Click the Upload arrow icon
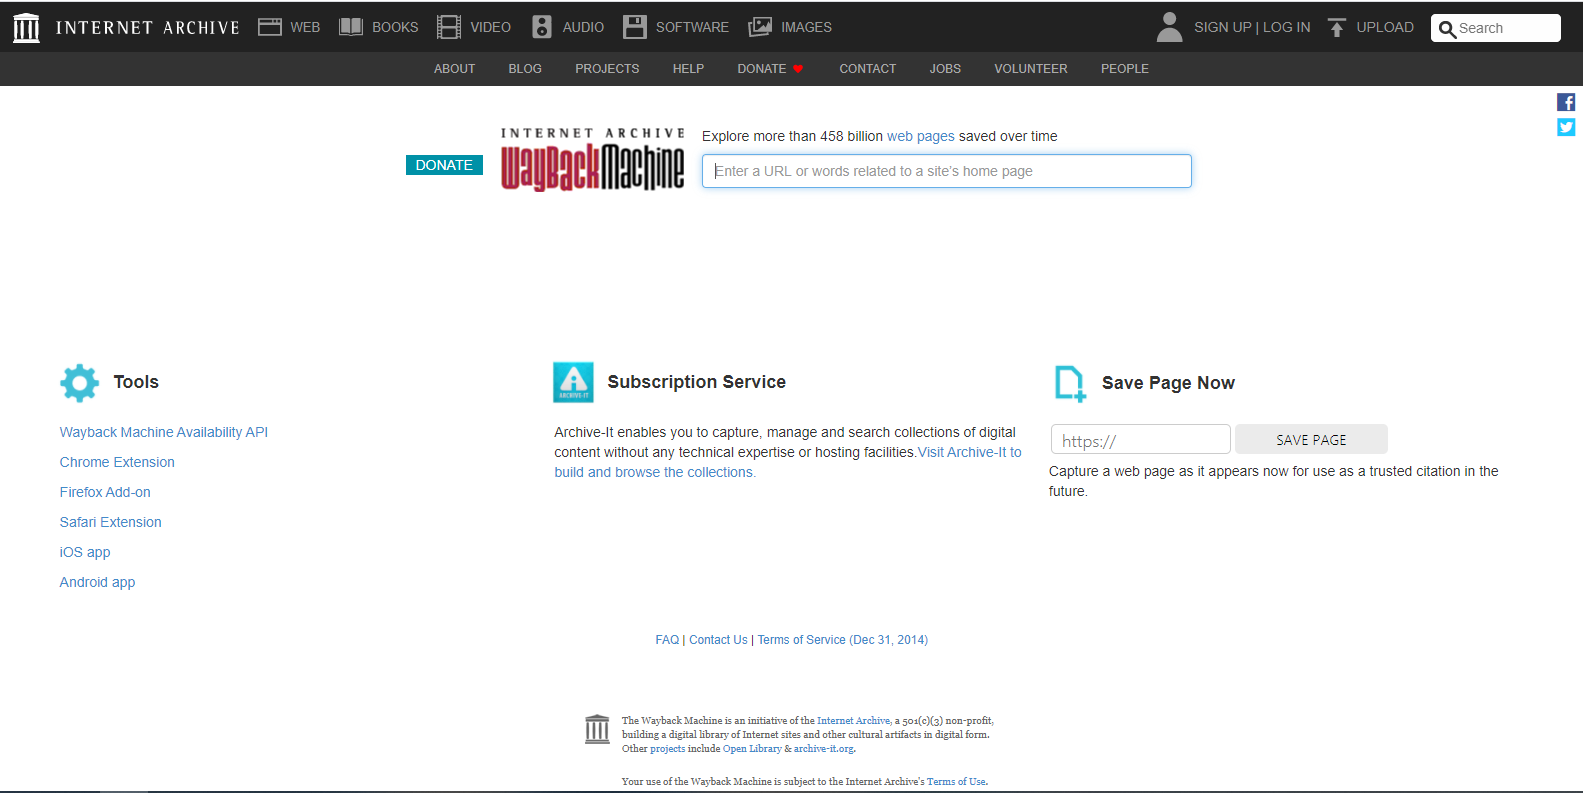Viewport: 1583px width, 793px height. [x=1337, y=27]
